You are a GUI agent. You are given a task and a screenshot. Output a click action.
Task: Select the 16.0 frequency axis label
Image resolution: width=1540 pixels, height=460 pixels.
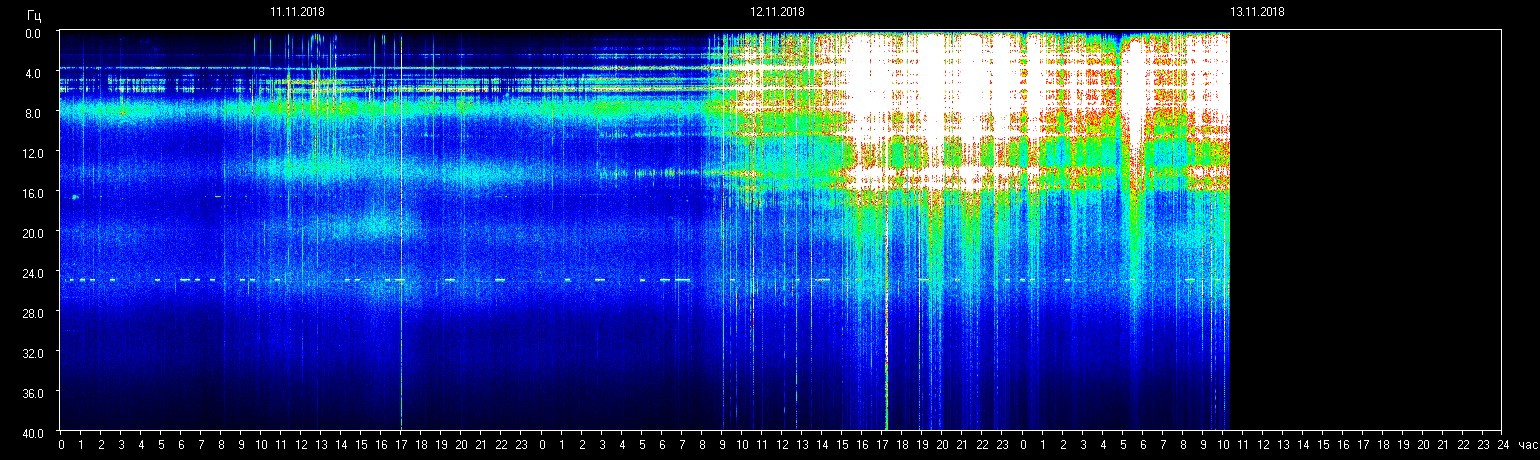33,192
